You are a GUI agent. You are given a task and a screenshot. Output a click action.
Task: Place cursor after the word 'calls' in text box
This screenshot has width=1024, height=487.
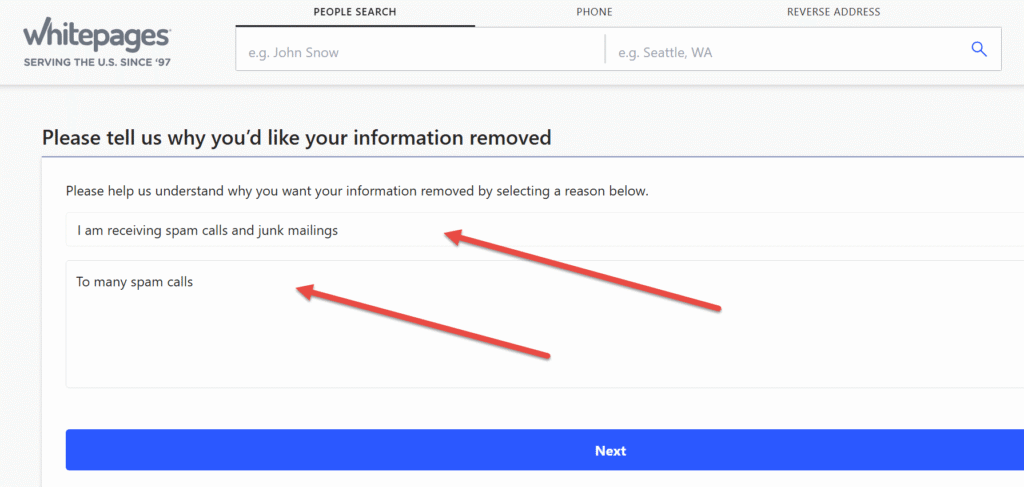194,283
